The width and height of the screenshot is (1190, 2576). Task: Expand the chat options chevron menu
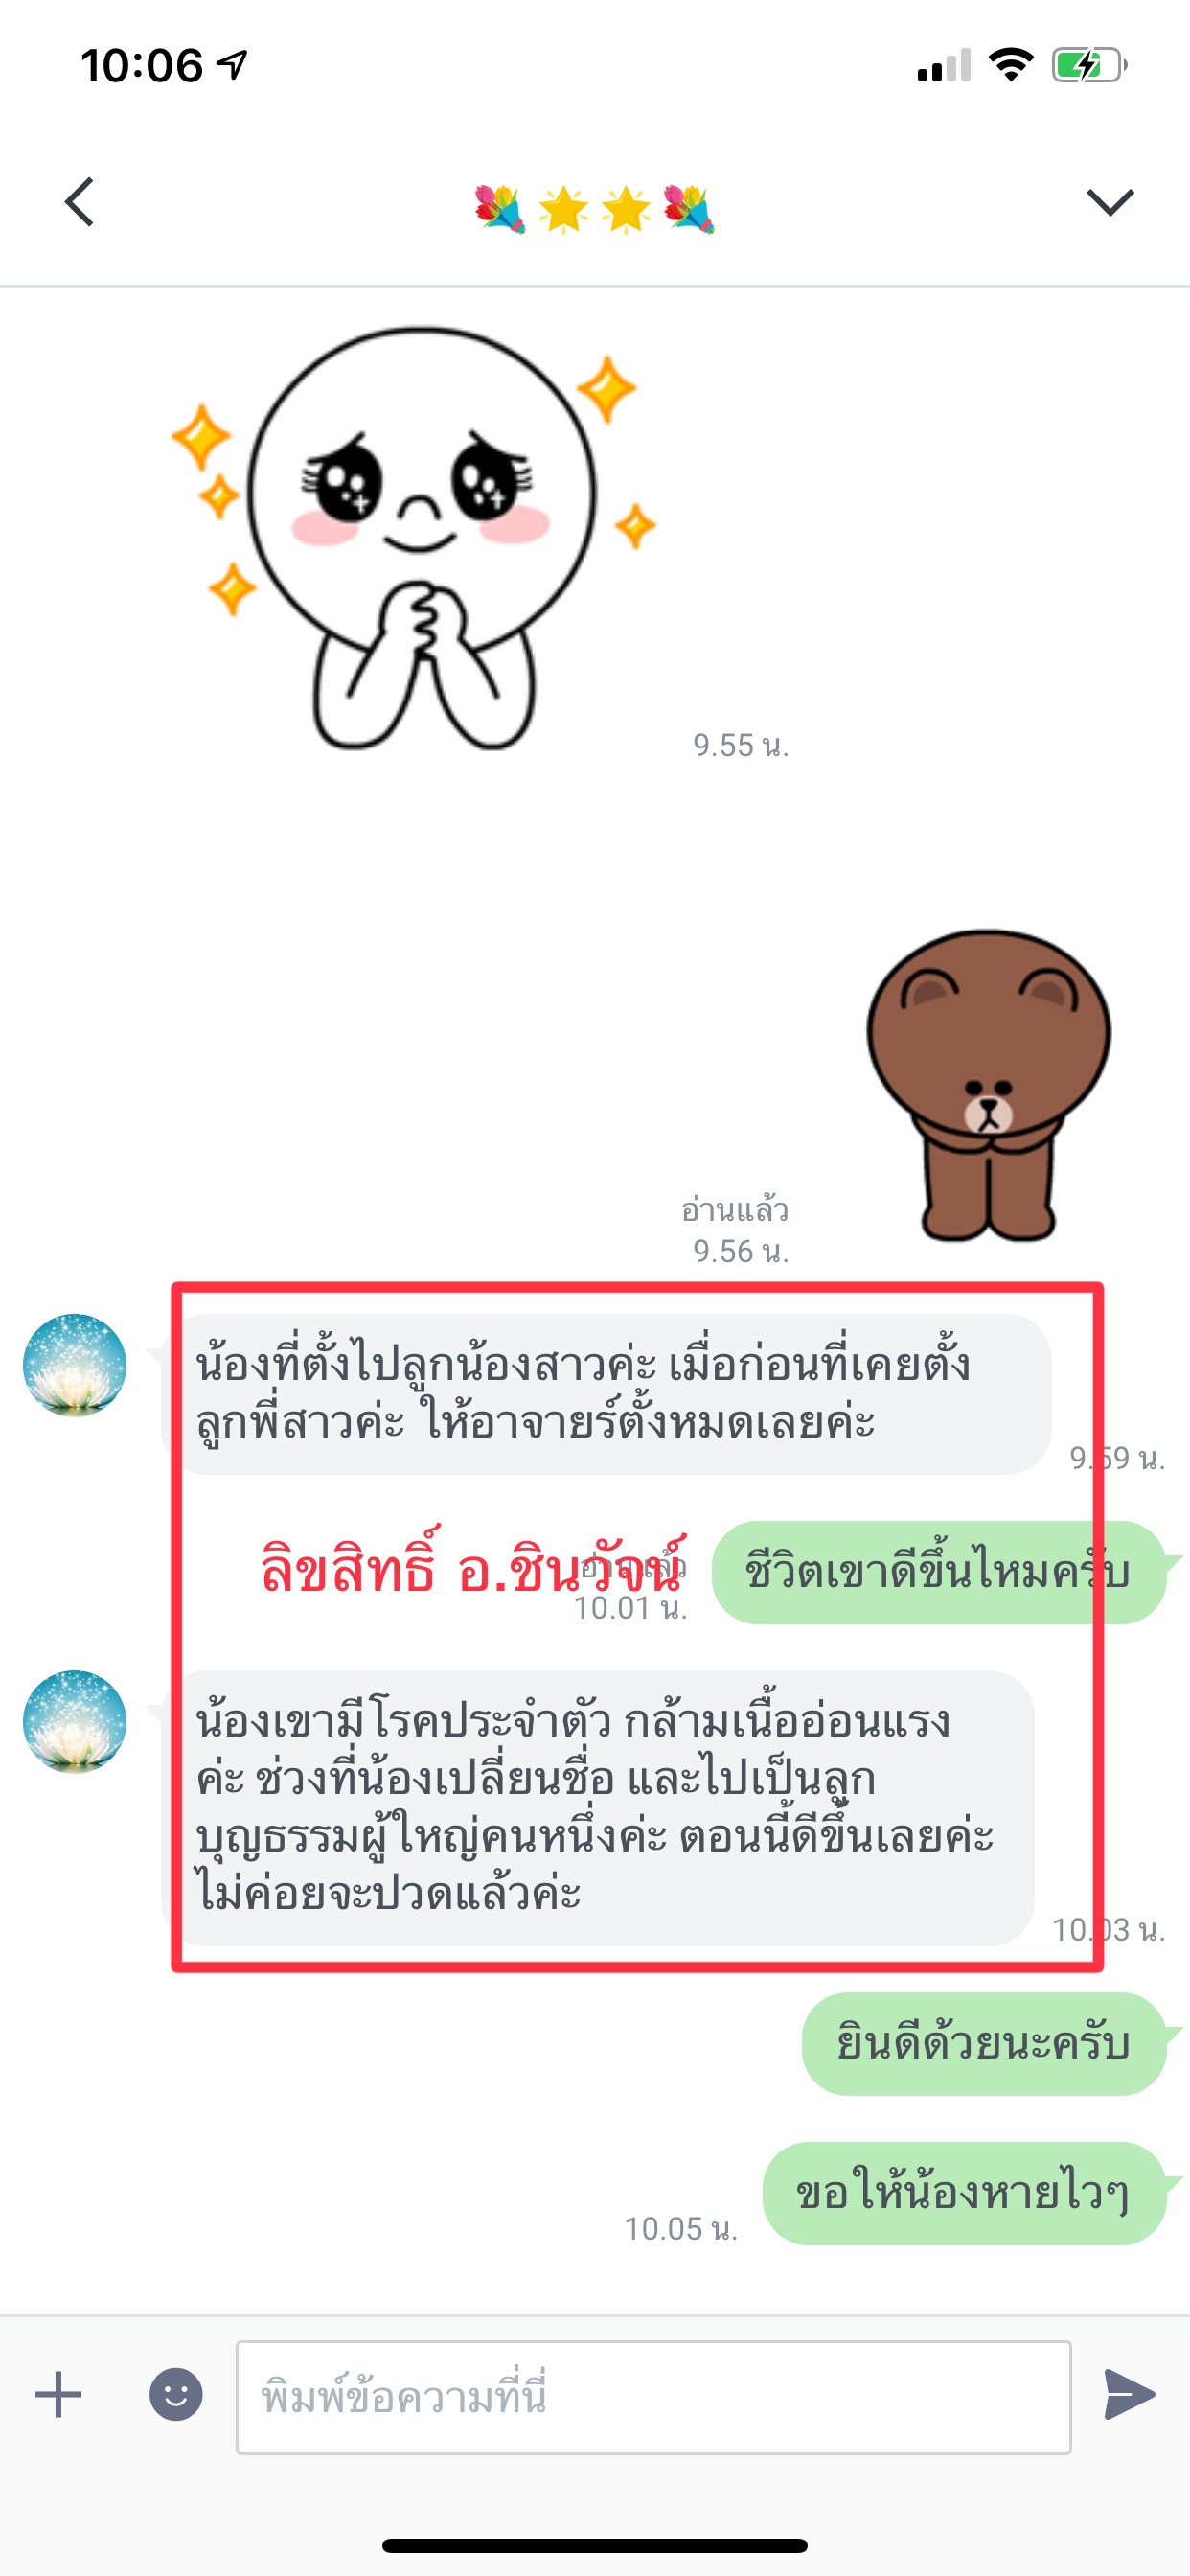tap(1110, 202)
